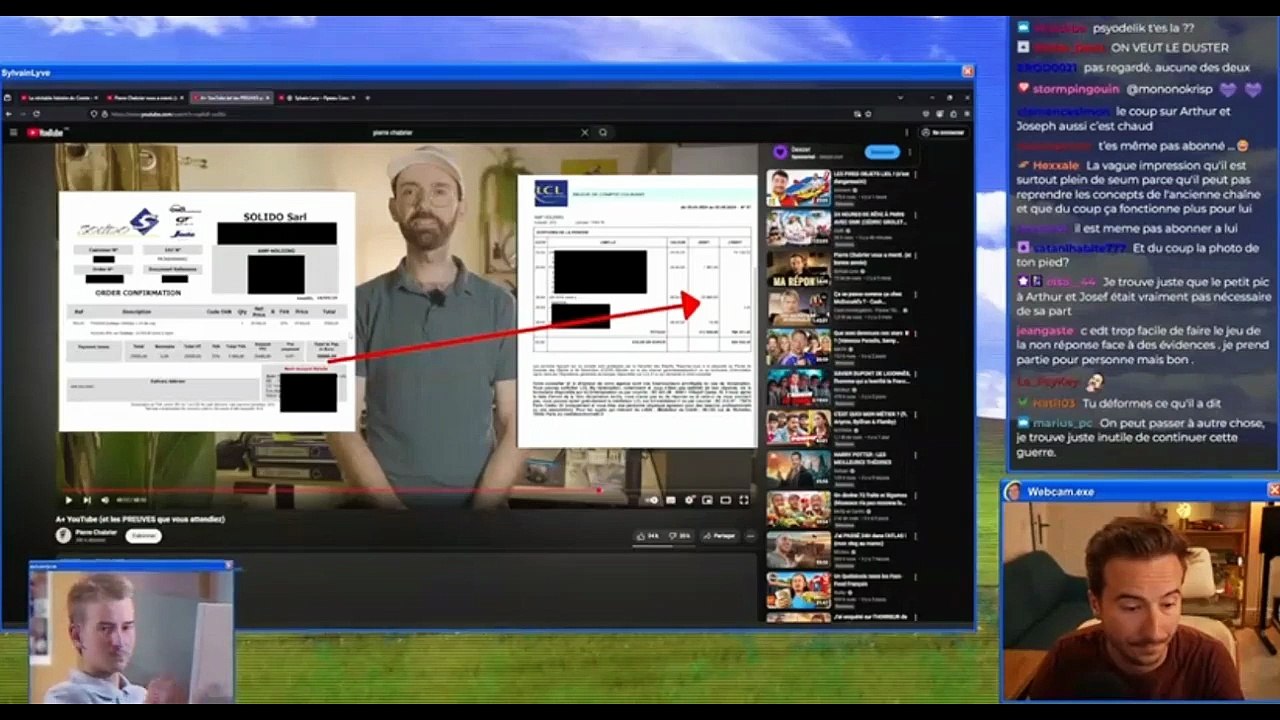Open XAVIER DUPONT DE LIGONNÈS video
The image size is (1280, 720).
coord(798,387)
